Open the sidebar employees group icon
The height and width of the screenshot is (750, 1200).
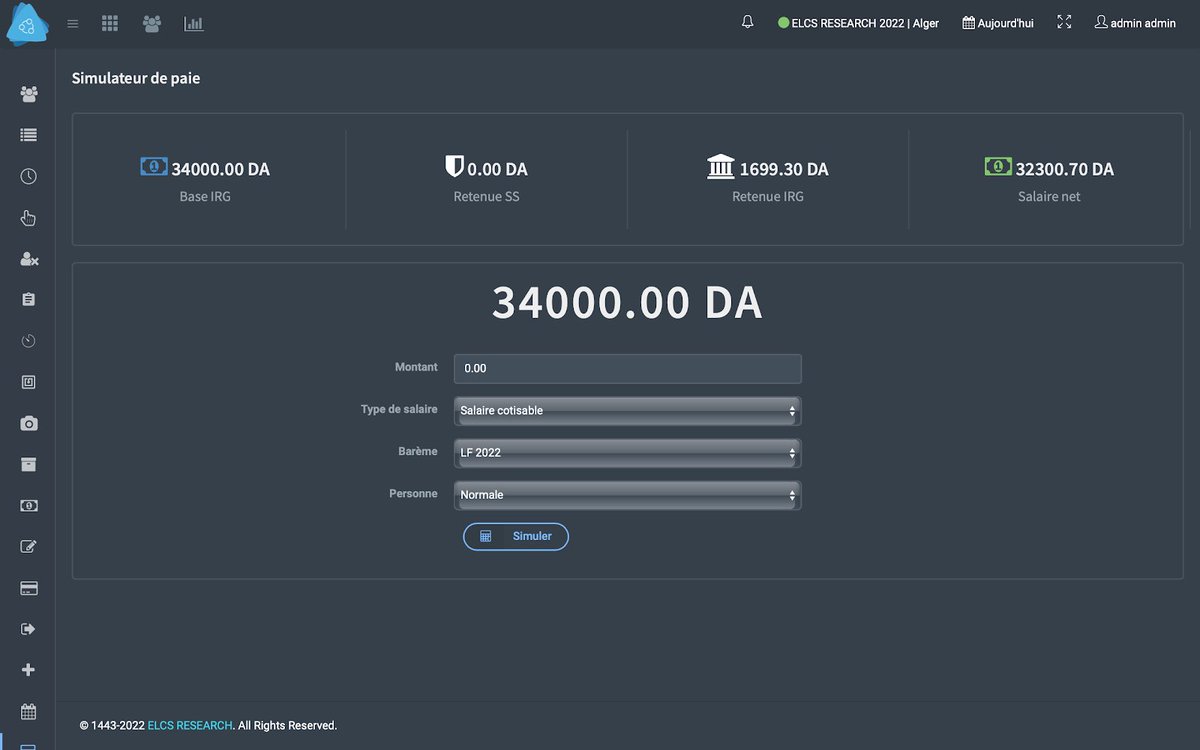[29, 94]
